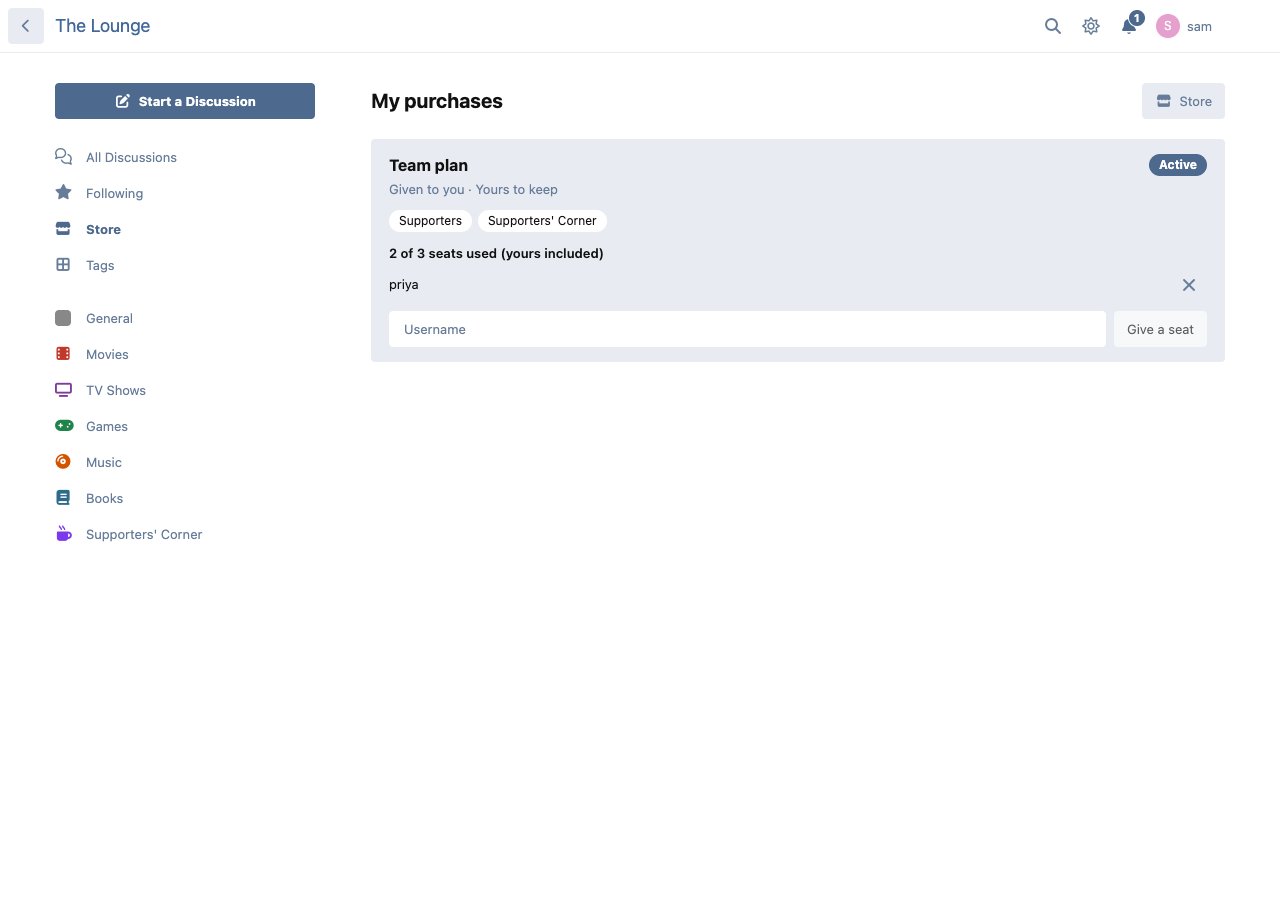Image resolution: width=1280 pixels, height=900 pixels.
Task: Open the Movies tag link
Action: tap(107, 354)
